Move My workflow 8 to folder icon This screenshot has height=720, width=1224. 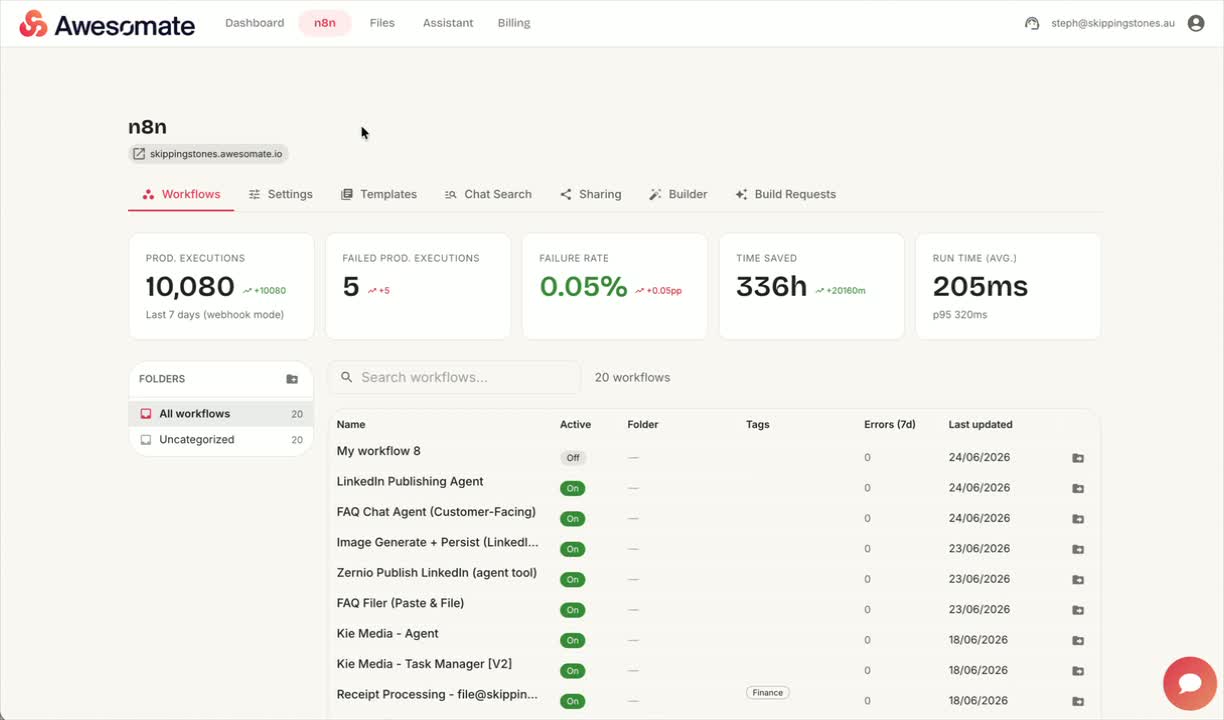tap(1078, 458)
